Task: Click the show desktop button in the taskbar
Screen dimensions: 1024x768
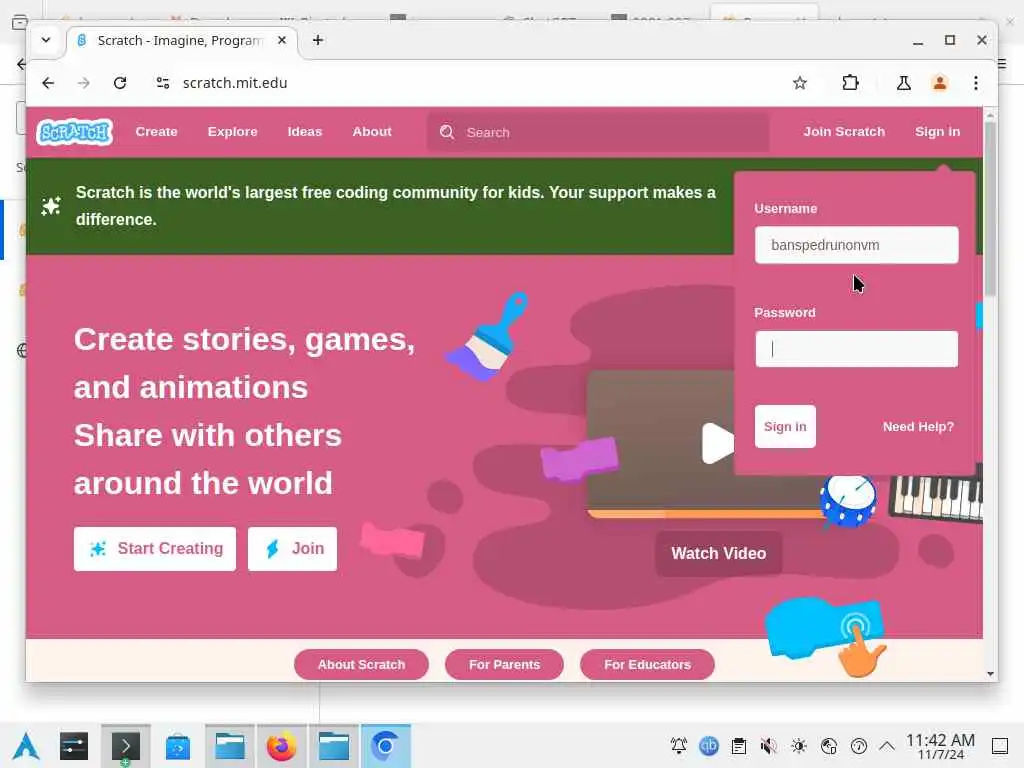Action: click(1000, 746)
